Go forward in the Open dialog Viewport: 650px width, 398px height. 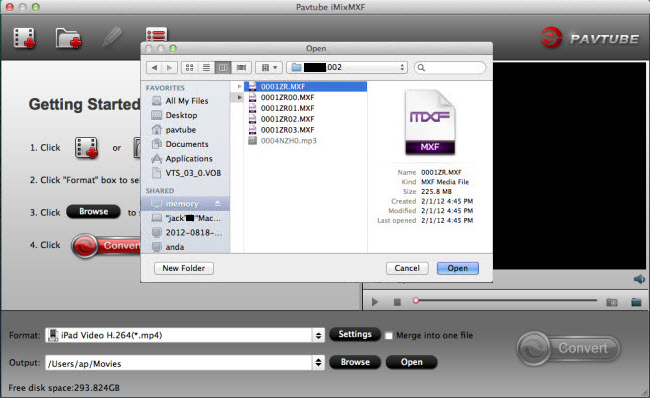170,68
